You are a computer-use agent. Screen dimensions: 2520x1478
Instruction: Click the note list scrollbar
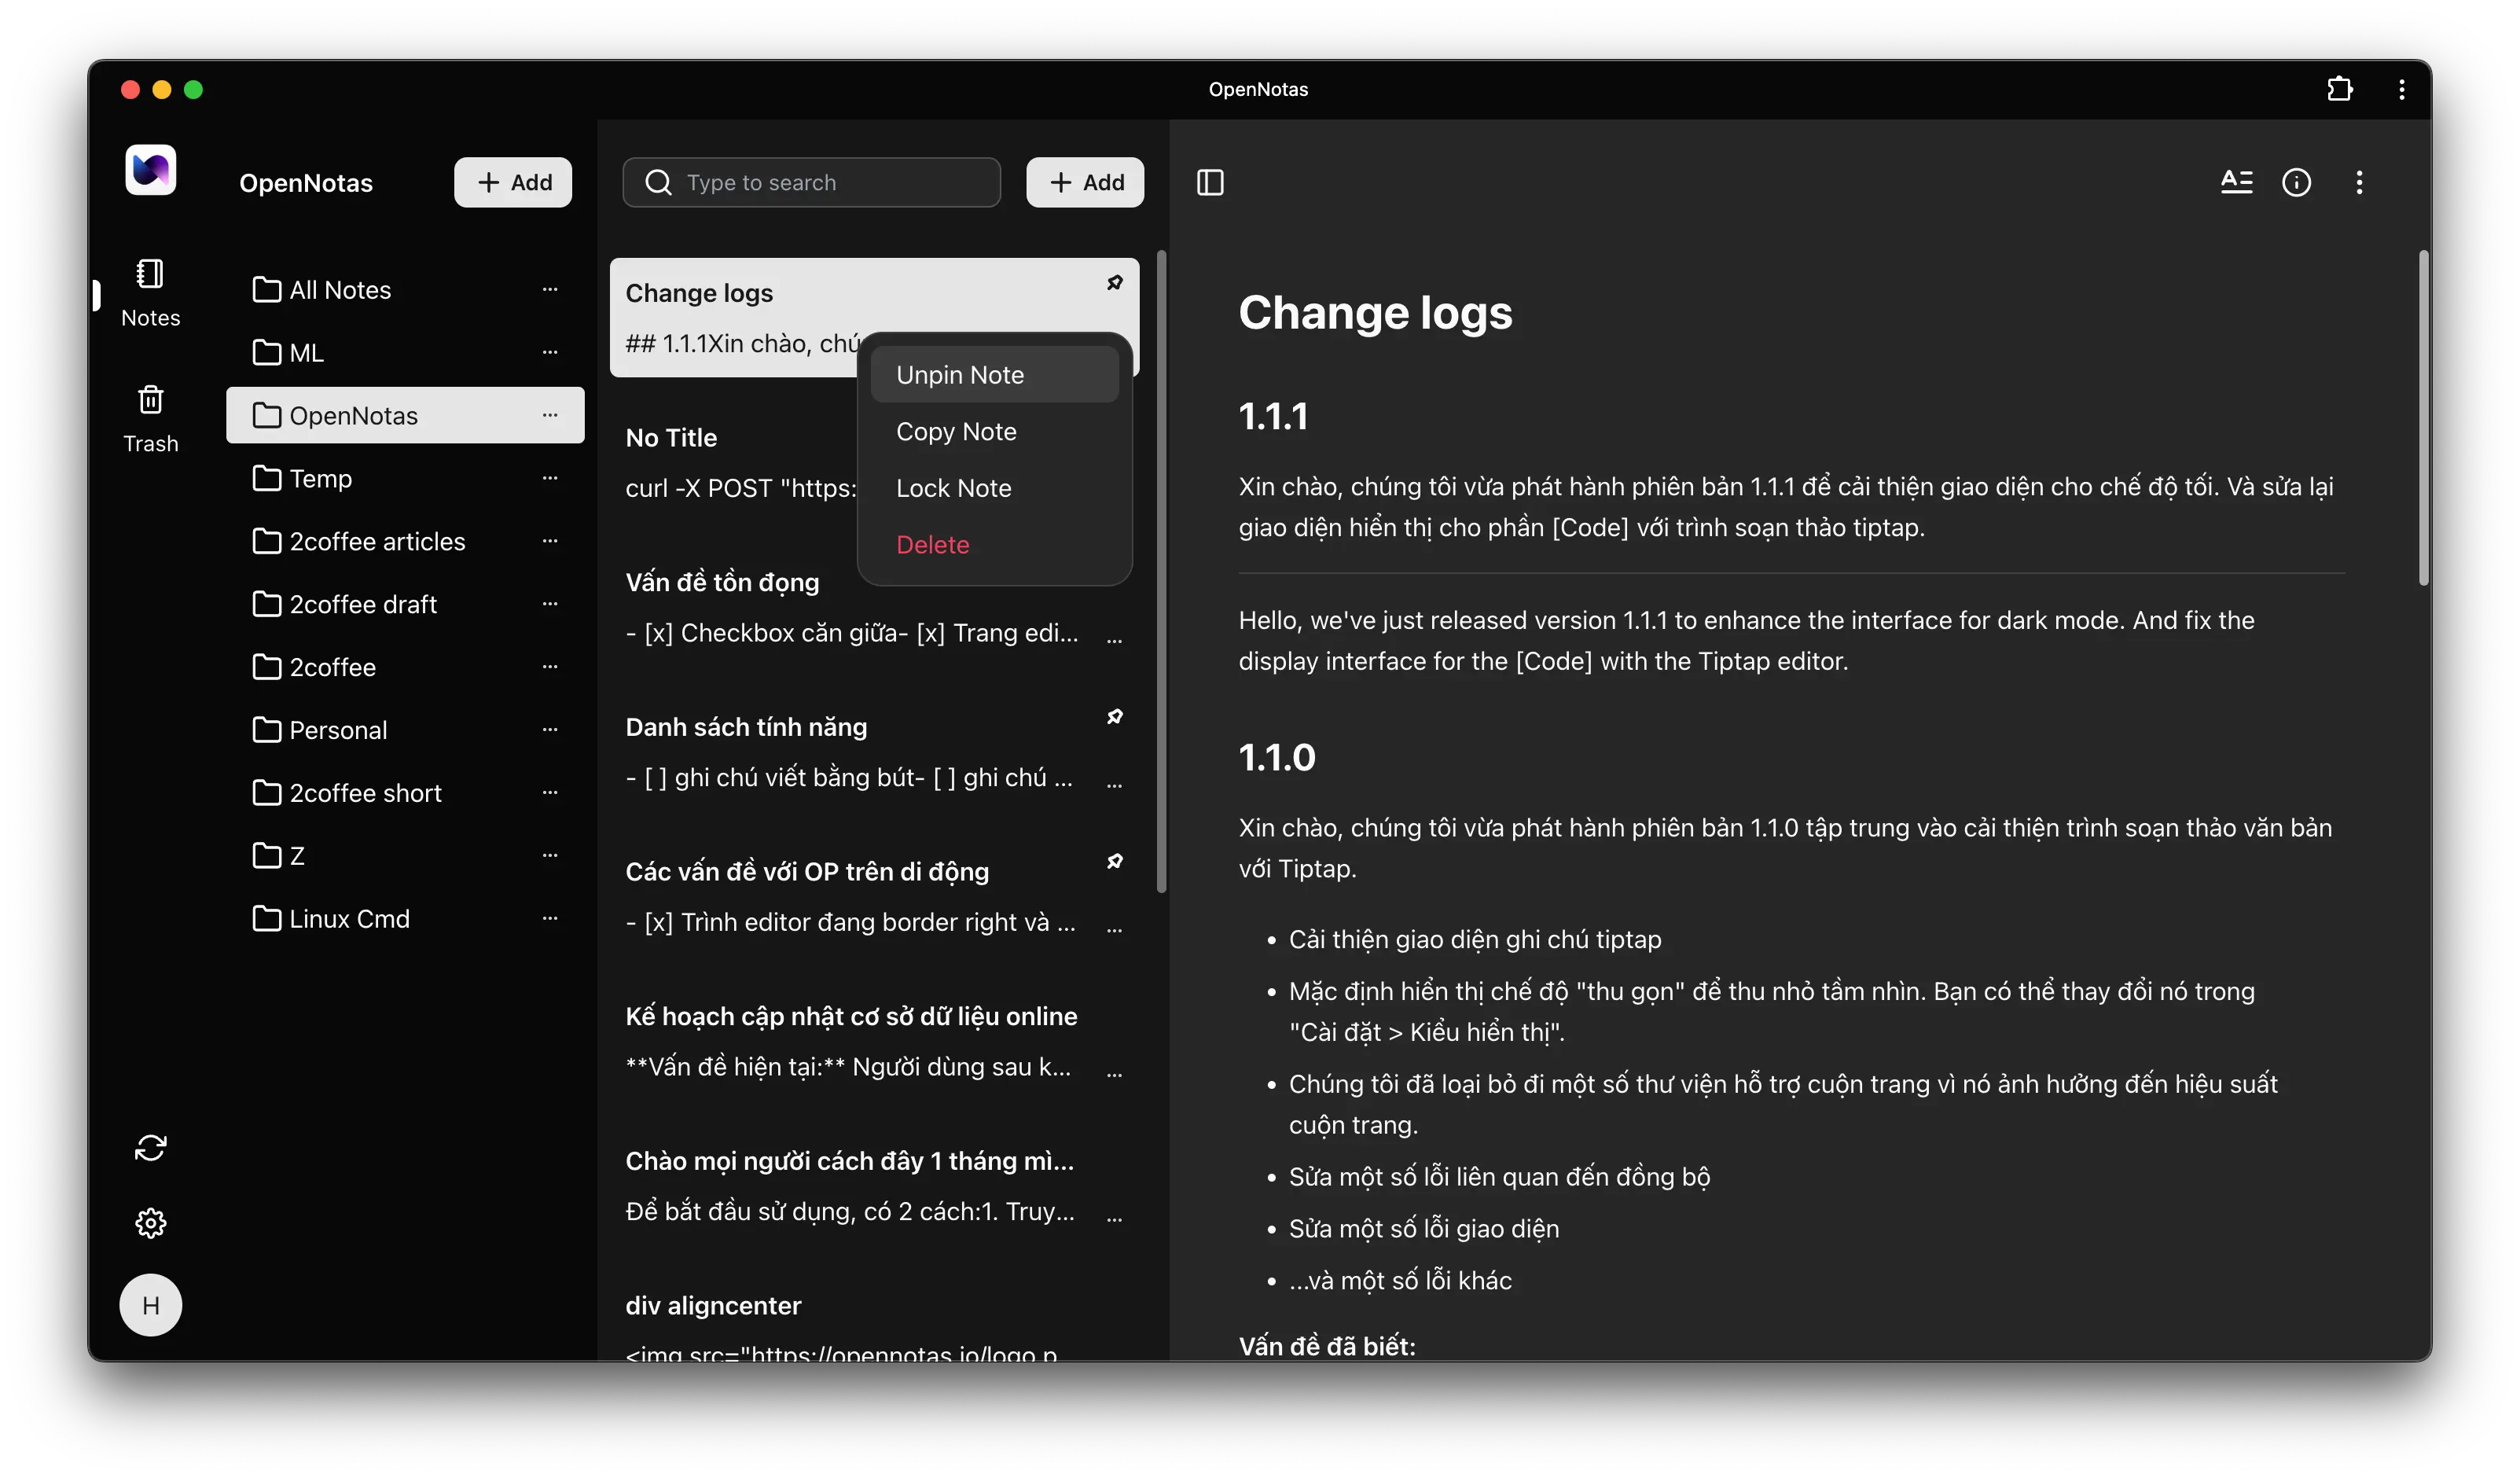1161,570
